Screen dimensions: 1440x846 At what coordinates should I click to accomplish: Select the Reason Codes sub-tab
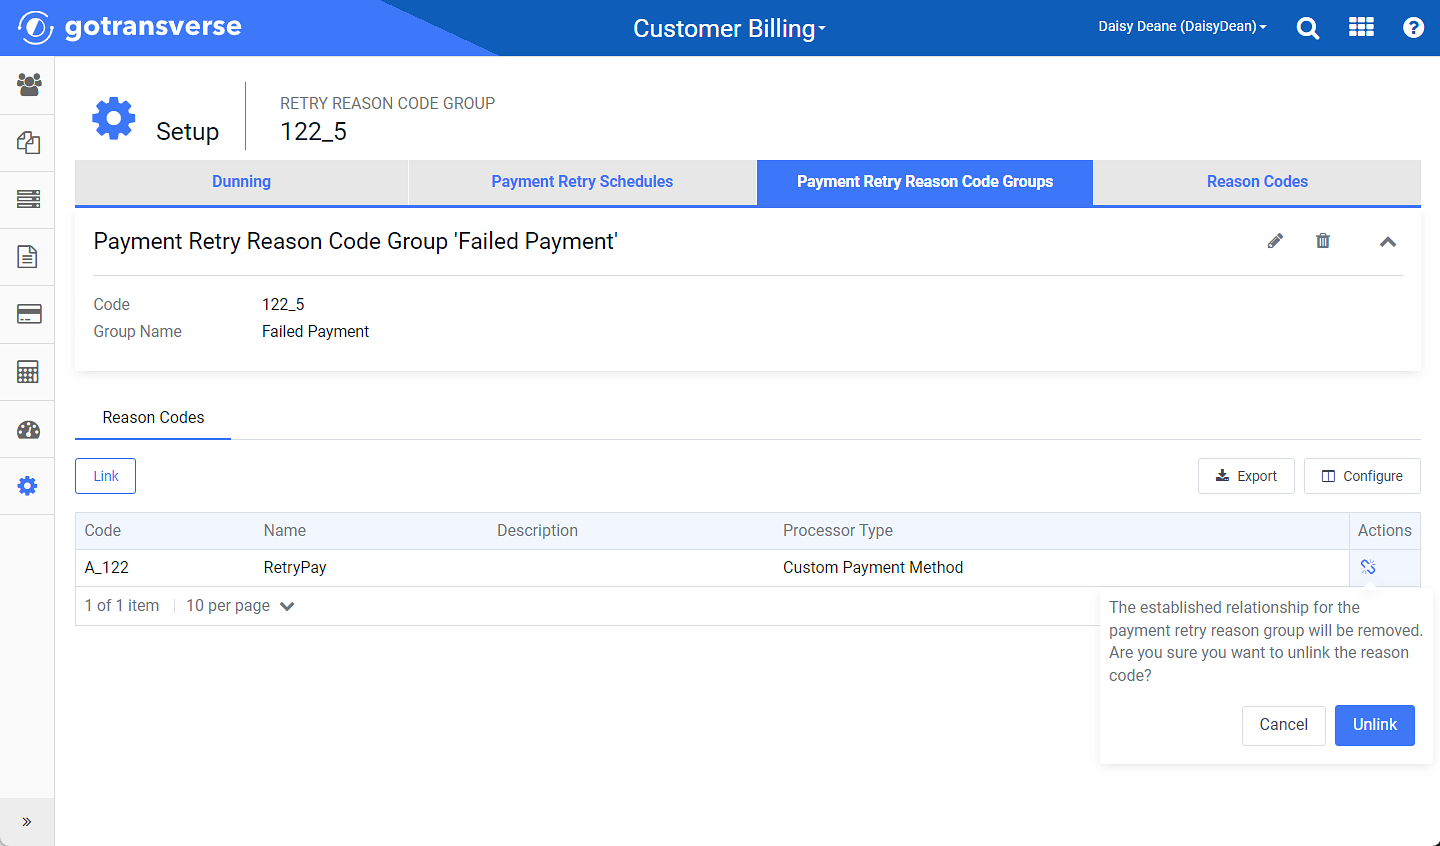153,418
